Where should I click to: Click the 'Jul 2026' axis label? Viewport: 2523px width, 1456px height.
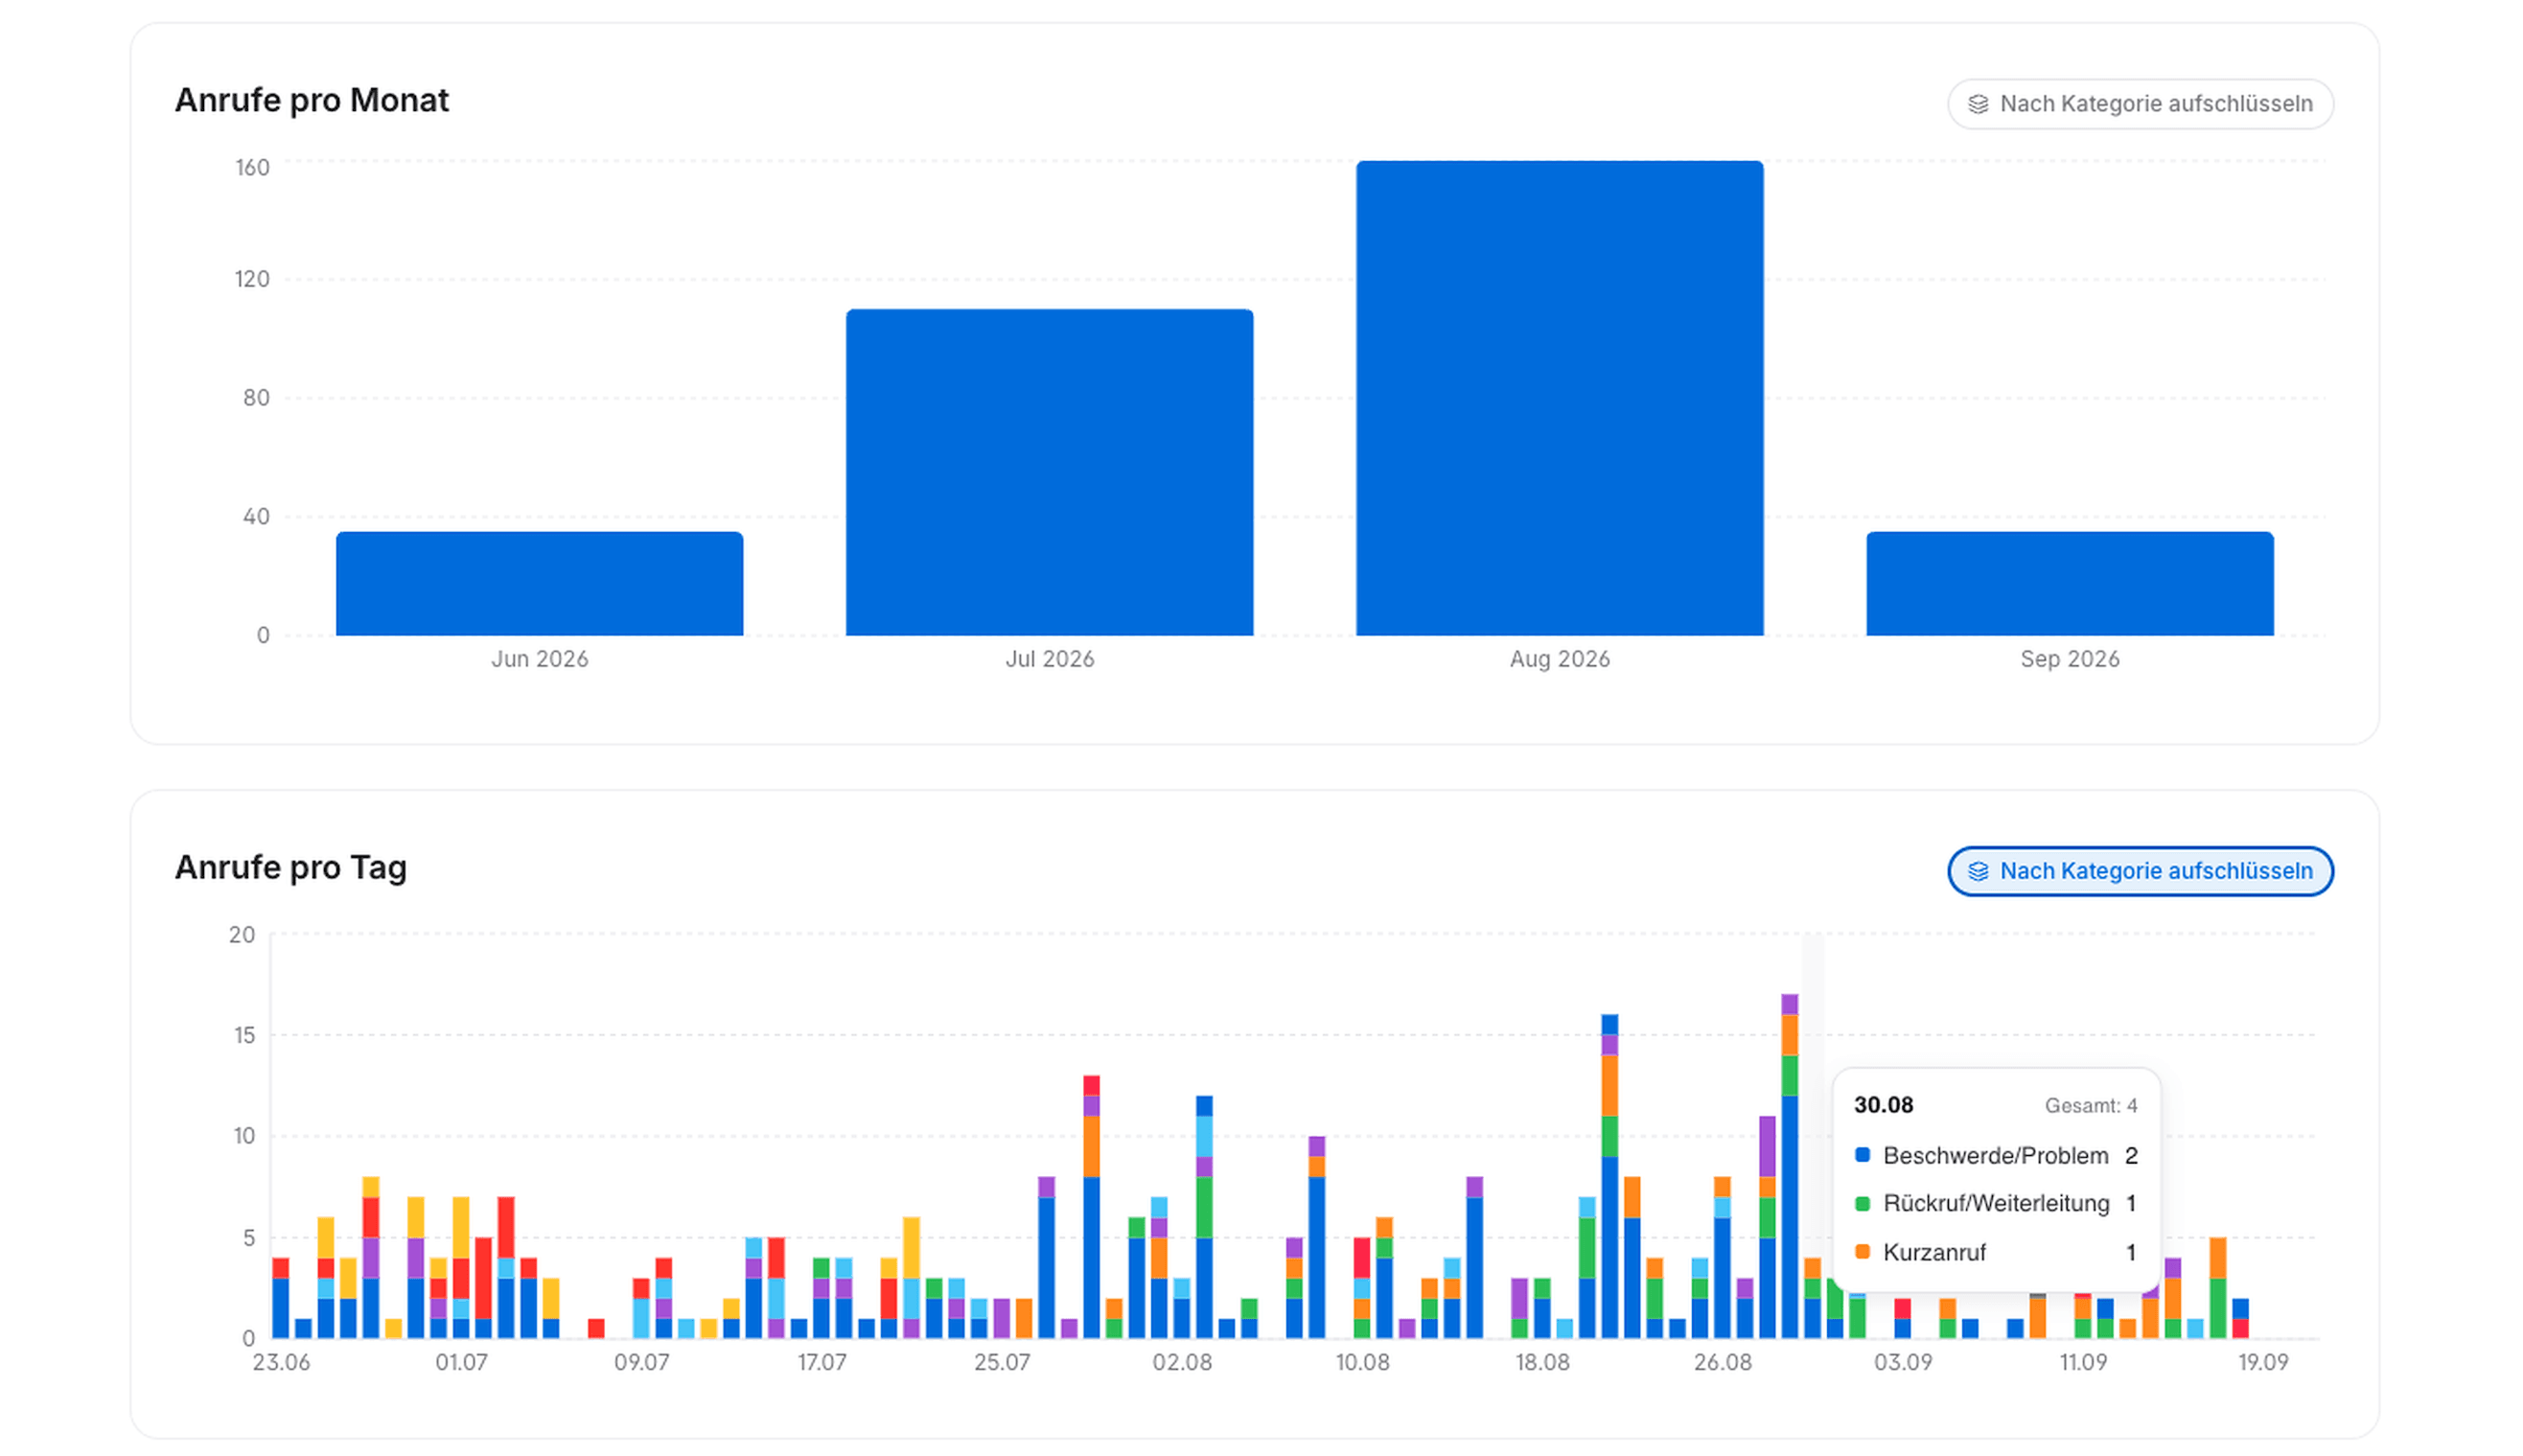coord(1049,659)
